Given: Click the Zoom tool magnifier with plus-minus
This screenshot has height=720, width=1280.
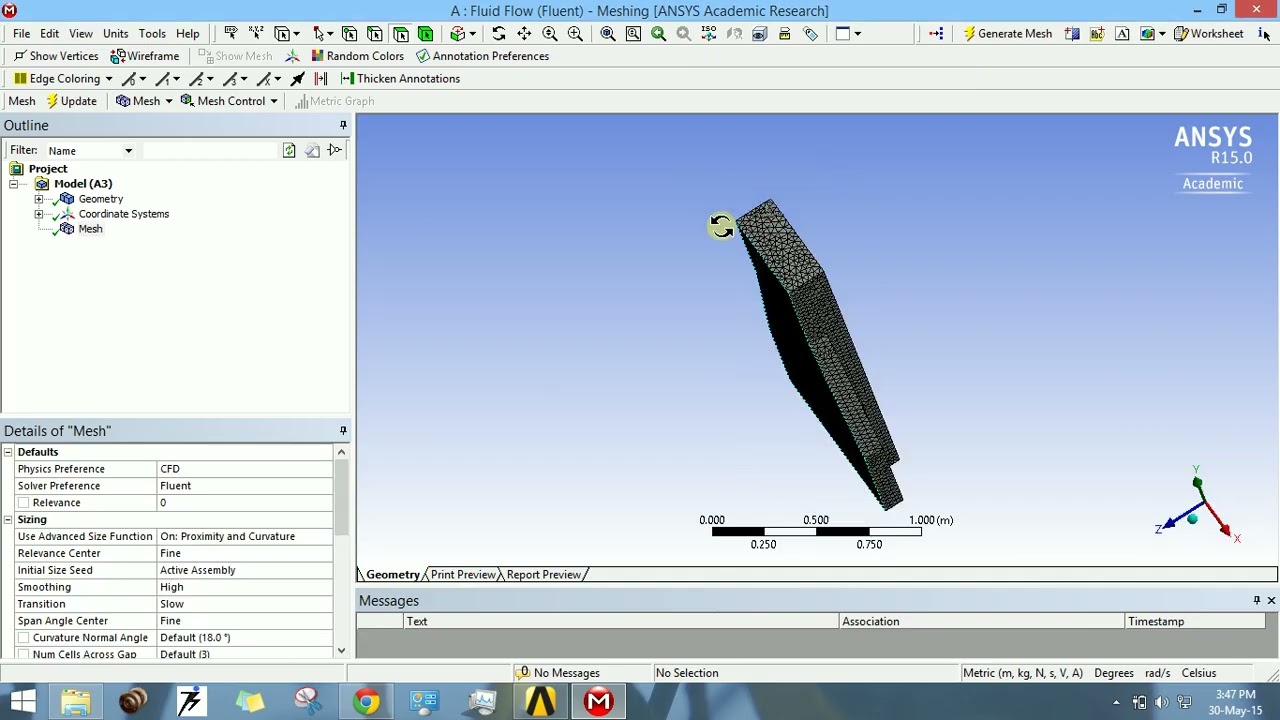Looking at the screenshot, I should click(x=549, y=33).
